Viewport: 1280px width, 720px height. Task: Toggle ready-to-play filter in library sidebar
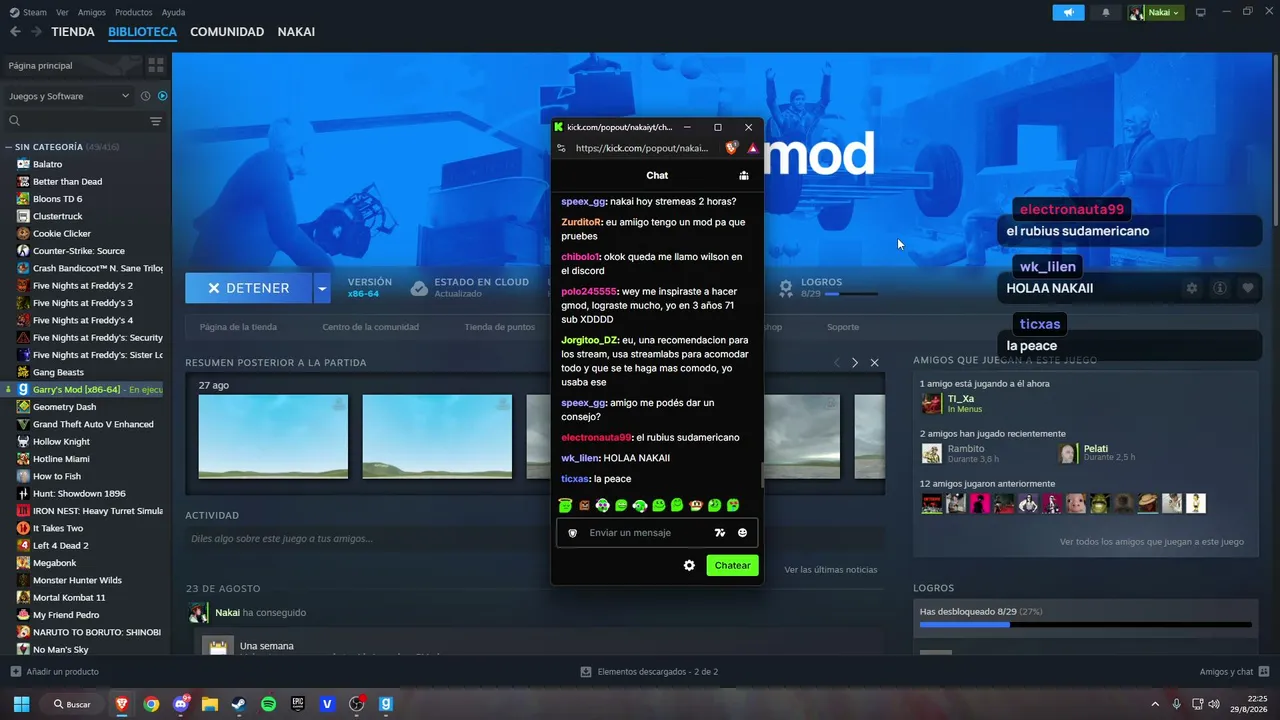162,96
